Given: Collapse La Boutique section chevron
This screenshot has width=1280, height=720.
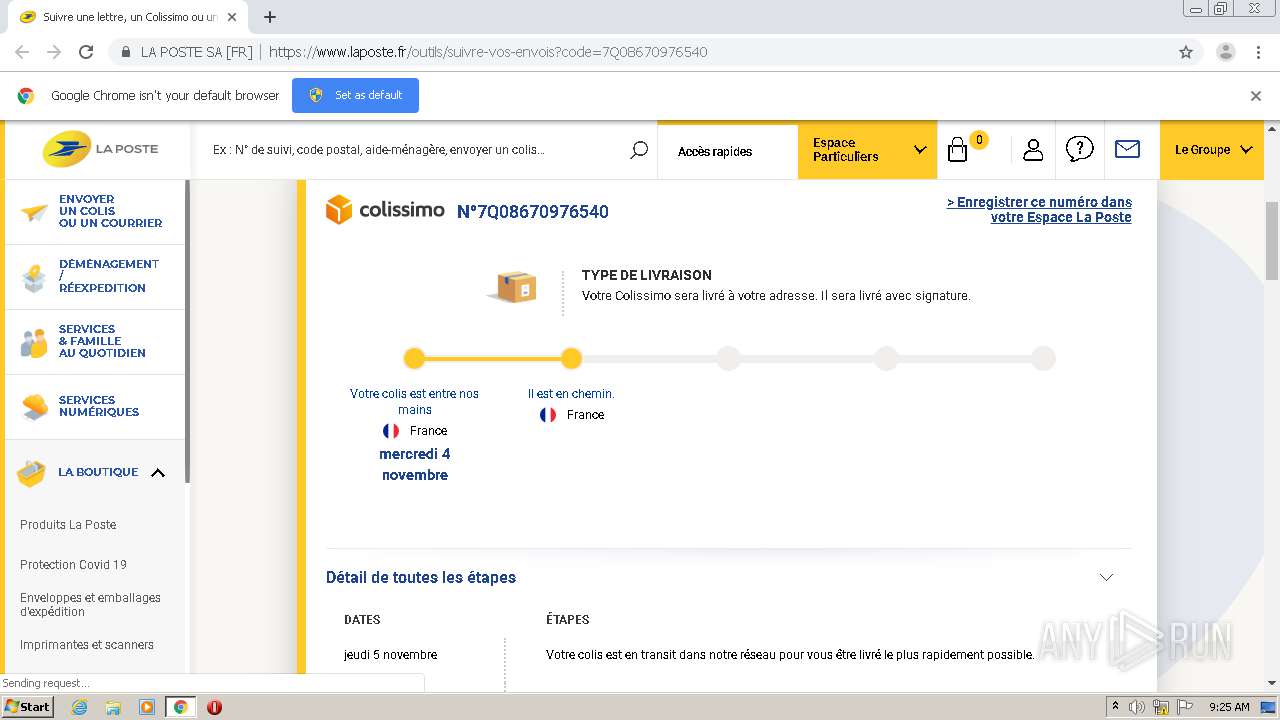Looking at the screenshot, I should (158, 473).
